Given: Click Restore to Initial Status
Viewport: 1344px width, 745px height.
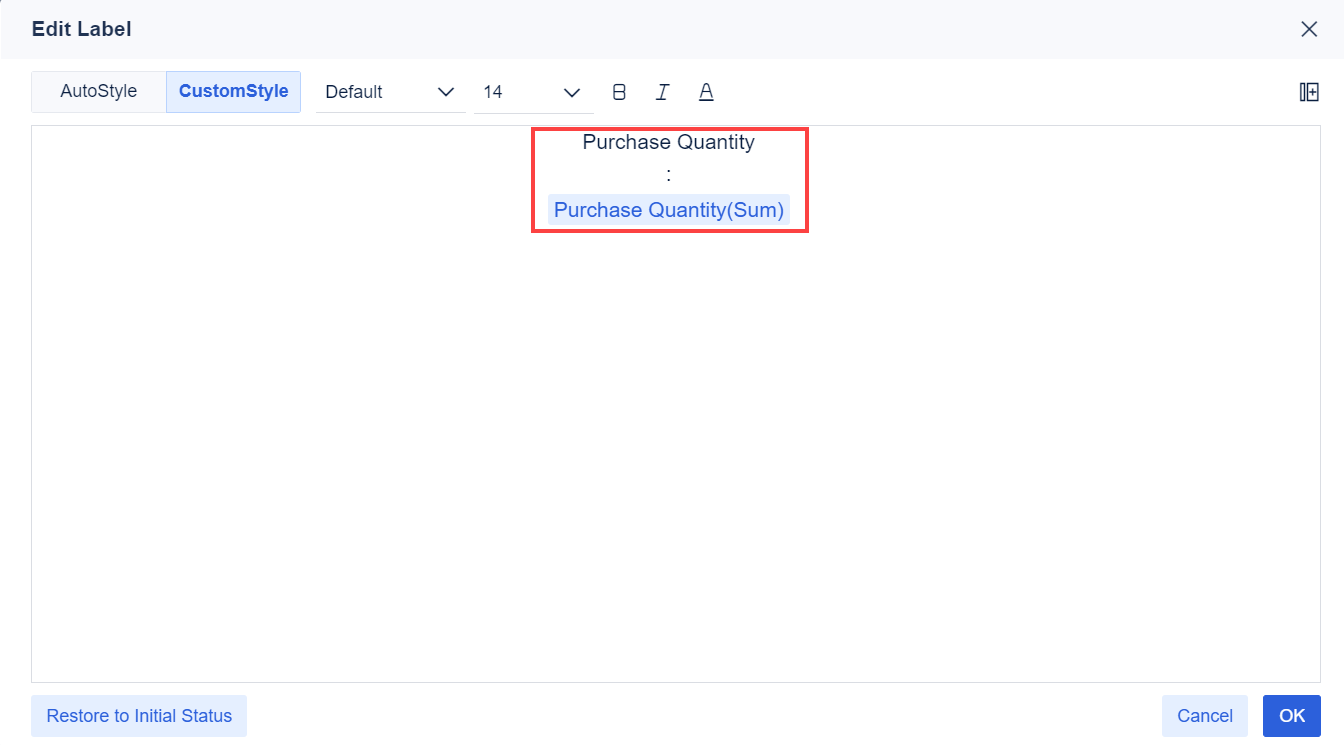Looking at the screenshot, I should pos(138,715).
